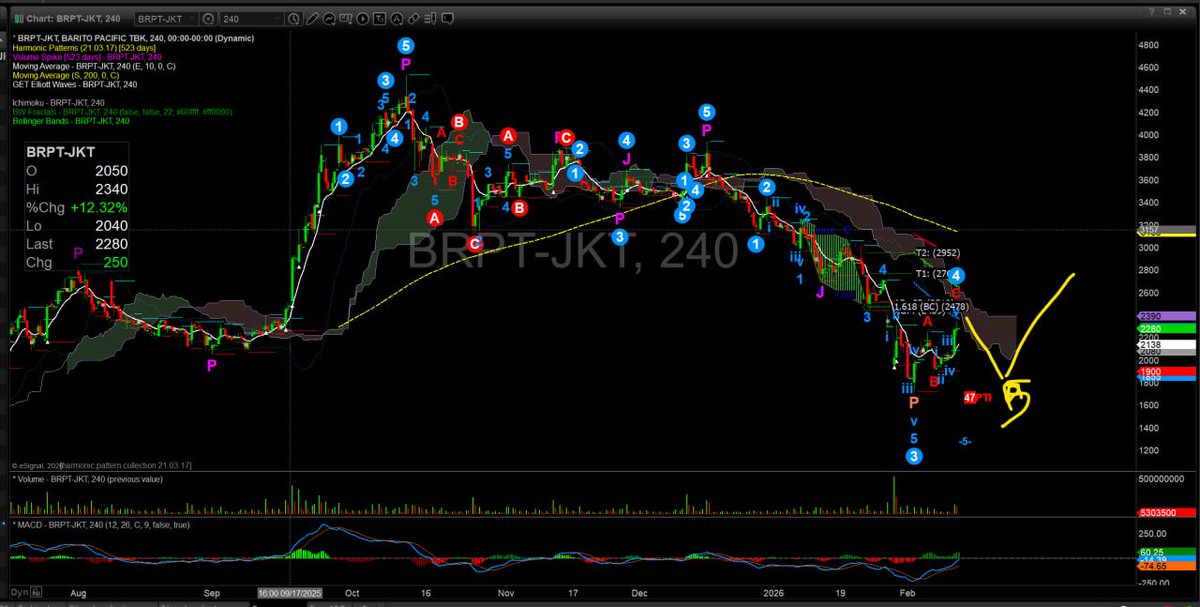This screenshot has height=607, width=1200.
Task: Click the symbol link icon after BRPT-JKT box
Action: click(x=208, y=19)
